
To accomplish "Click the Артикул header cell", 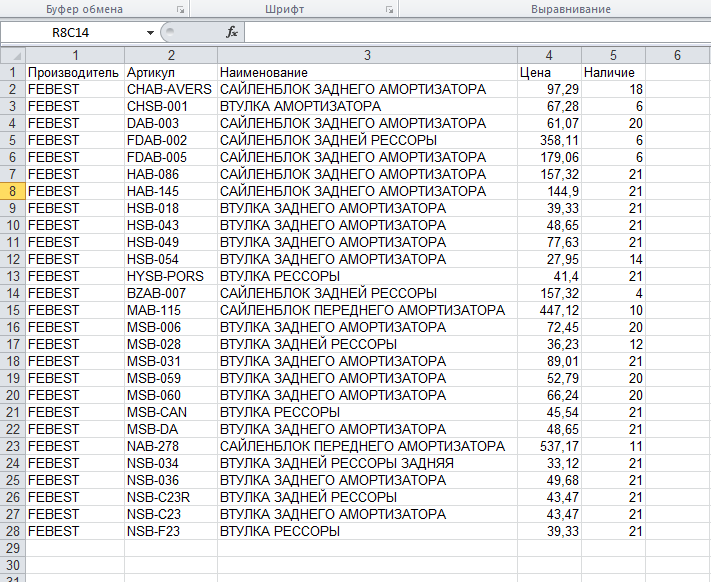I will (x=171, y=73).
